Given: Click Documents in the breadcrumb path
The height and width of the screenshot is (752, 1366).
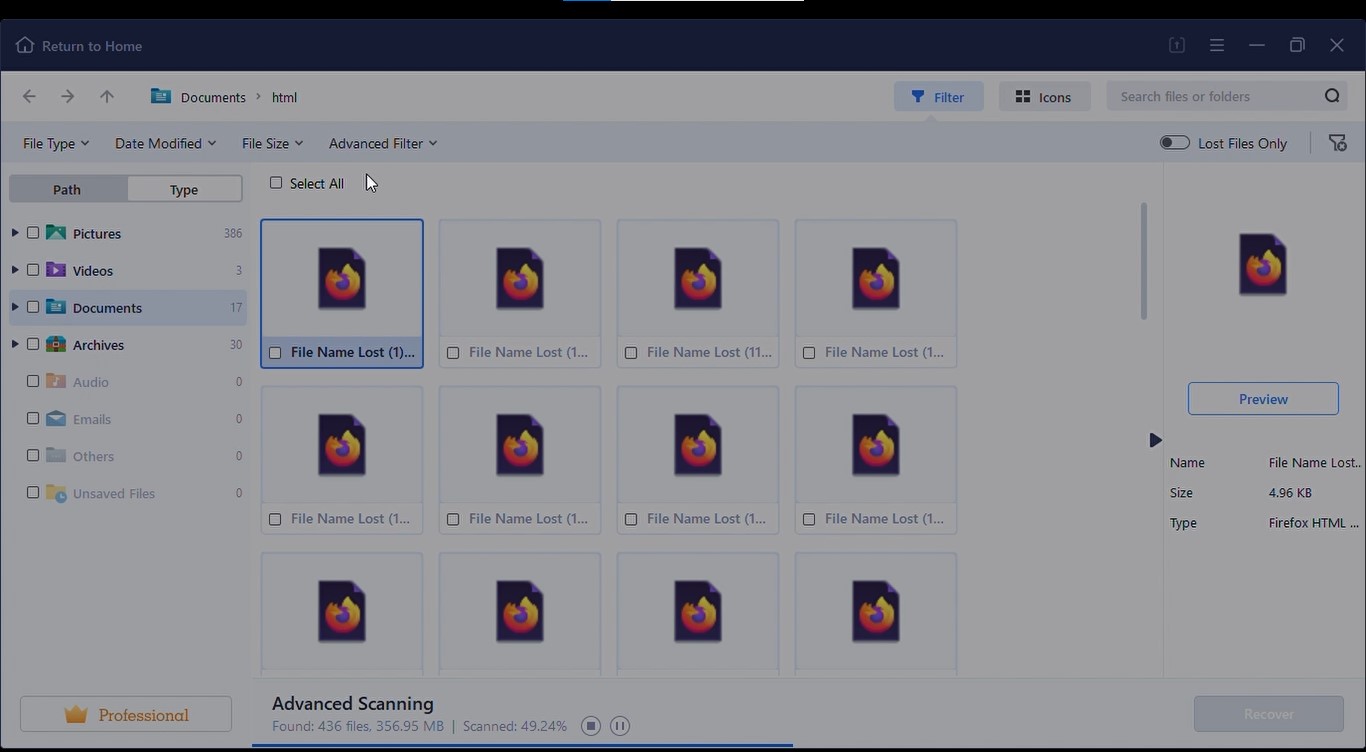Looking at the screenshot, I should (213, 97).
